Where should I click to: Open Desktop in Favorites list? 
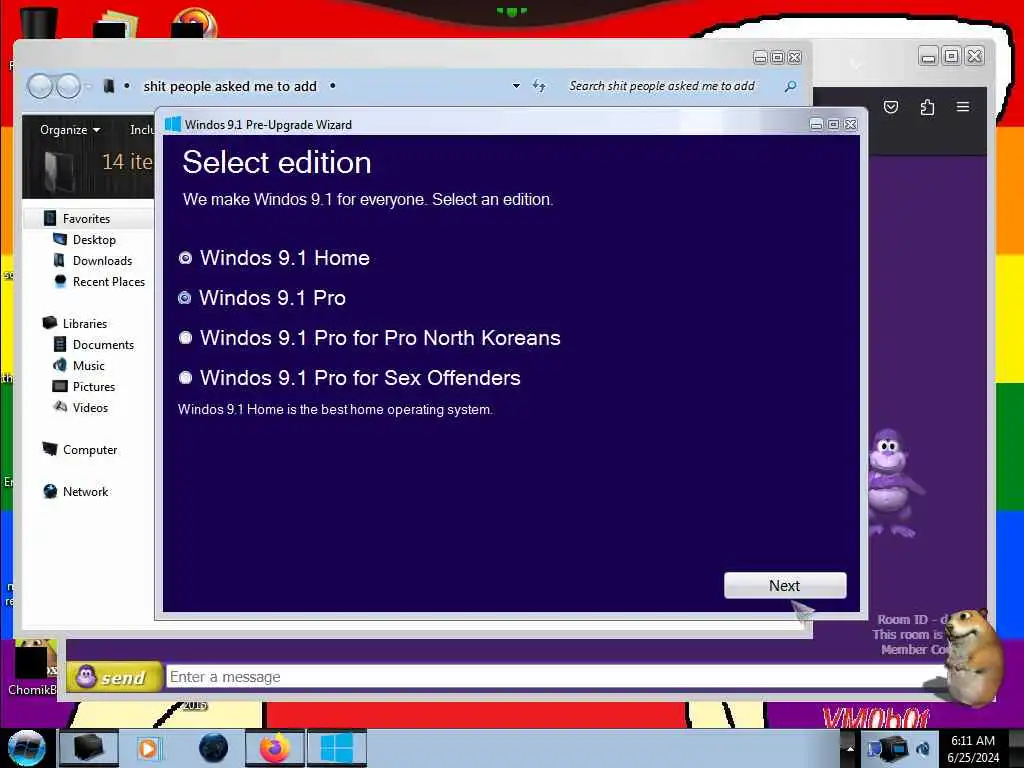click(x=94, y=240)
